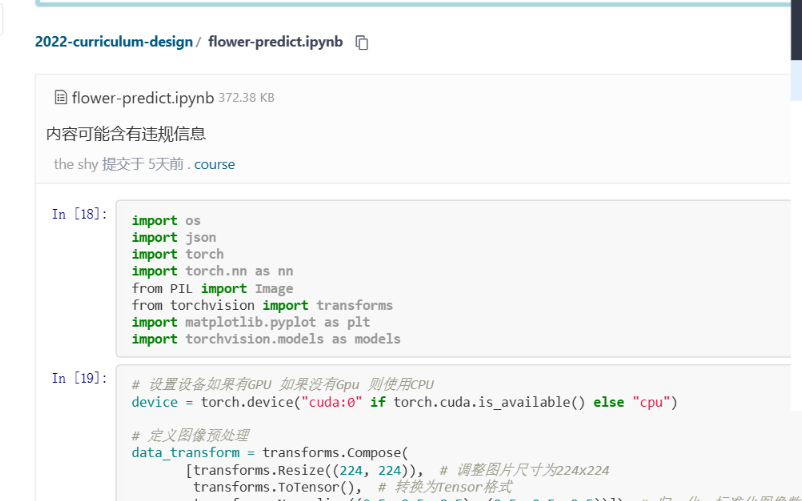
Task: Click the 'from torchvision import transforms' line
Action: coord(262,305)
